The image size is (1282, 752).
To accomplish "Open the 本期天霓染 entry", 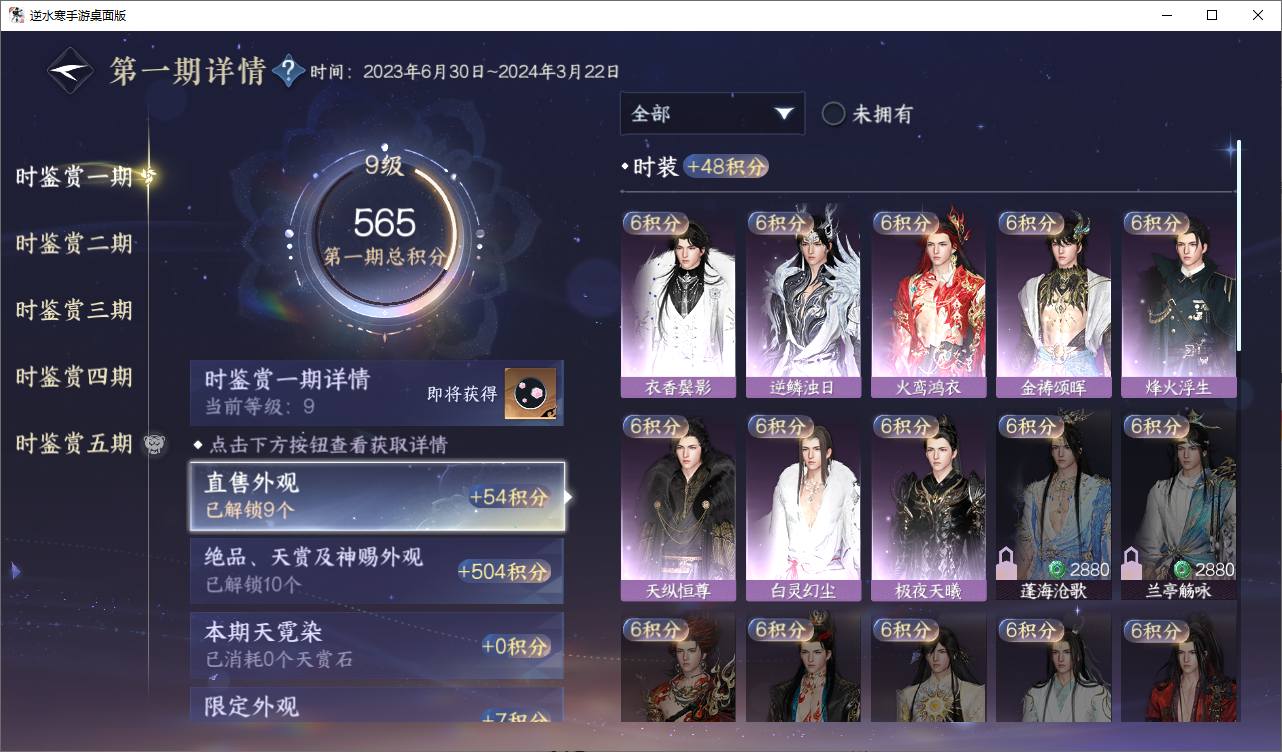I will click(377, 645).
